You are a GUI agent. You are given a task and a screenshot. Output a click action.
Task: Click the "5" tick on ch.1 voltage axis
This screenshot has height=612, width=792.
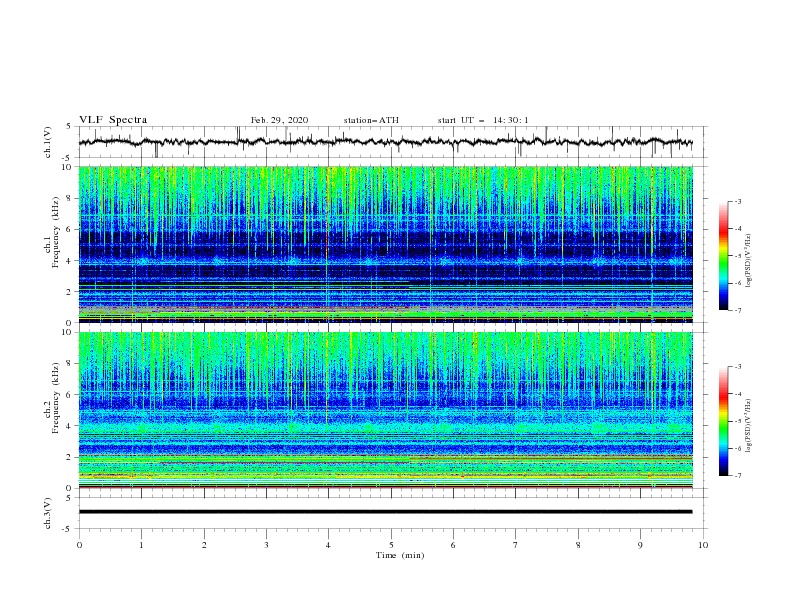[x=71, y=126]
